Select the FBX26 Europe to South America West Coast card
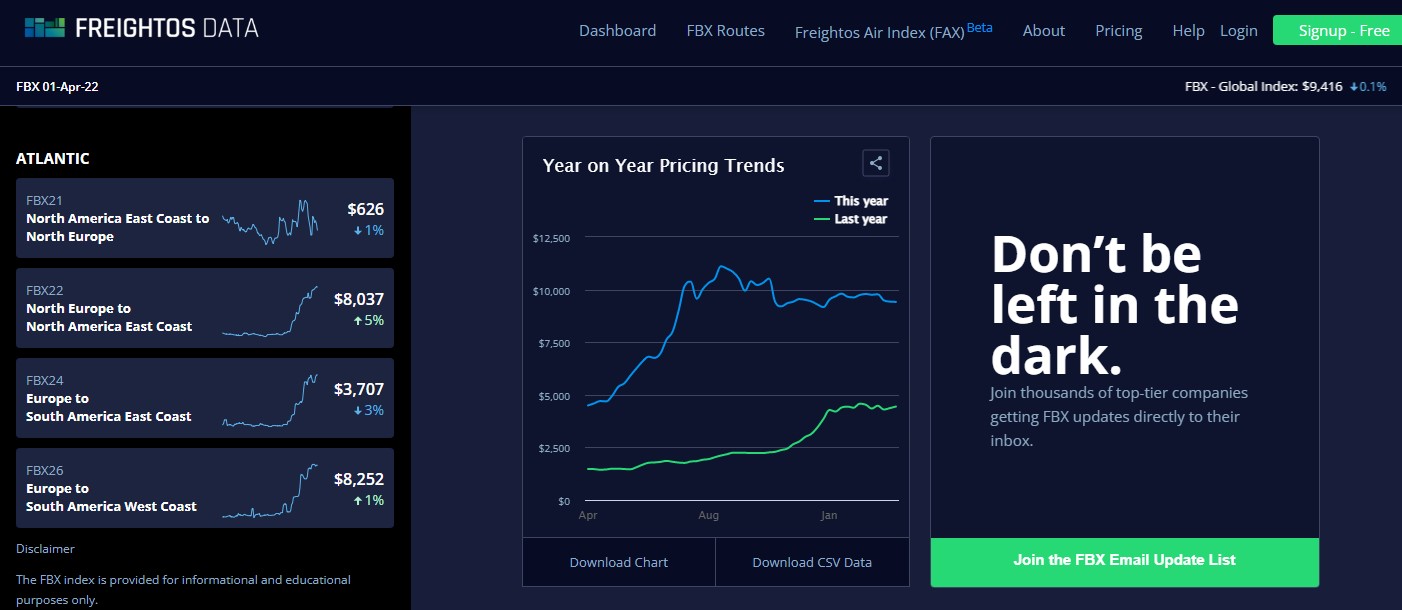The height and width of the screenshot is (610, 1402). tap(205, 488)
